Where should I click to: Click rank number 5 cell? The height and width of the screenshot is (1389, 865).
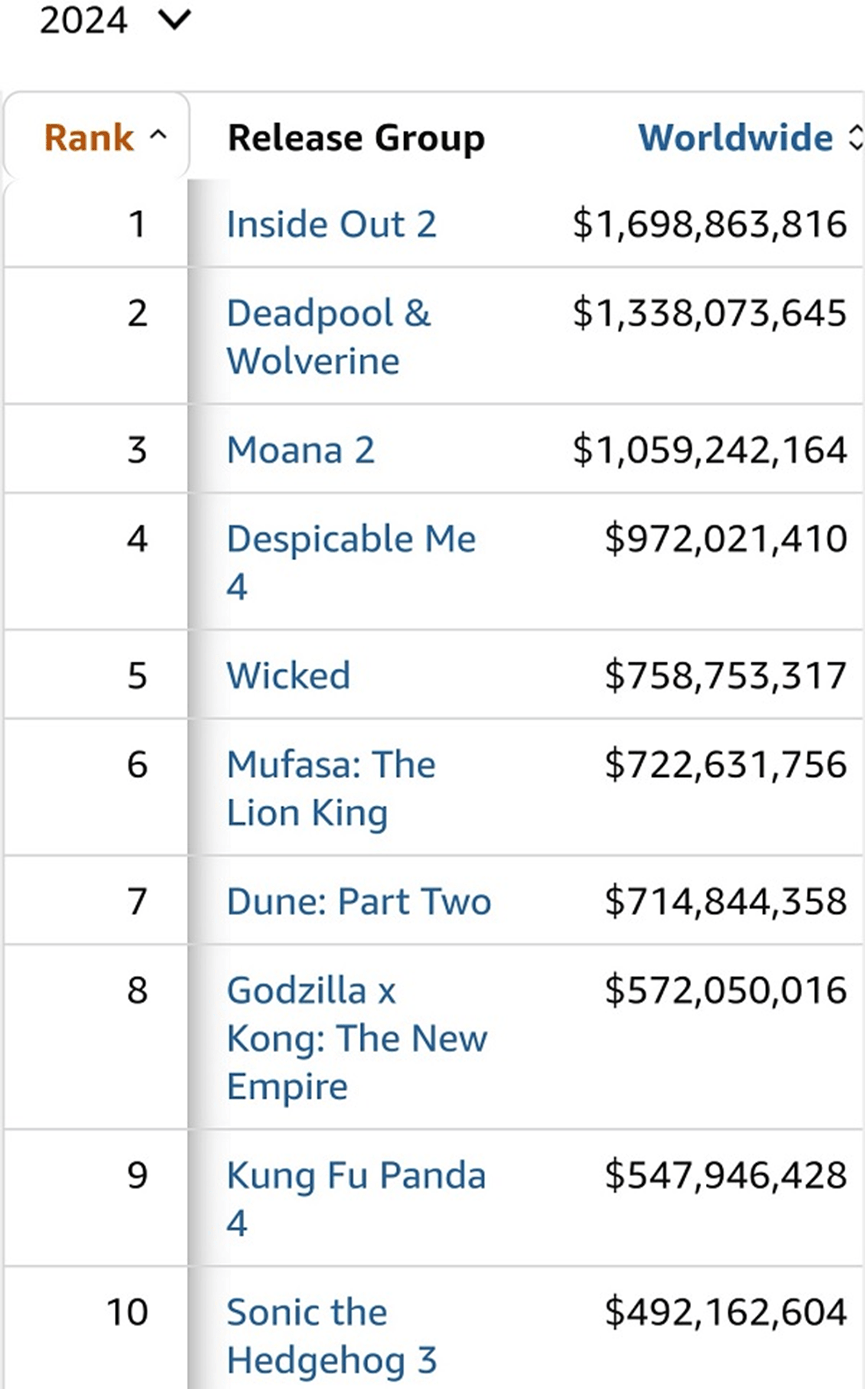(x=137, y=675)
